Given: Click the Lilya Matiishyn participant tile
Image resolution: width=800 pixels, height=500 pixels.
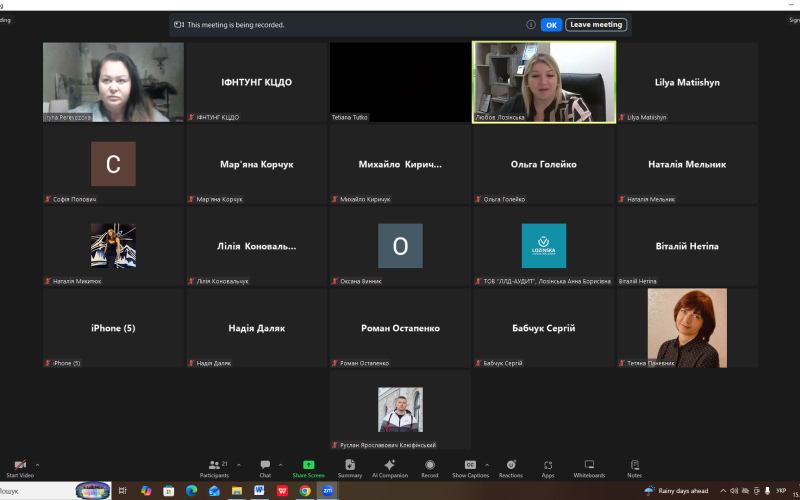Looking at the screenshot, I should 687,82.
